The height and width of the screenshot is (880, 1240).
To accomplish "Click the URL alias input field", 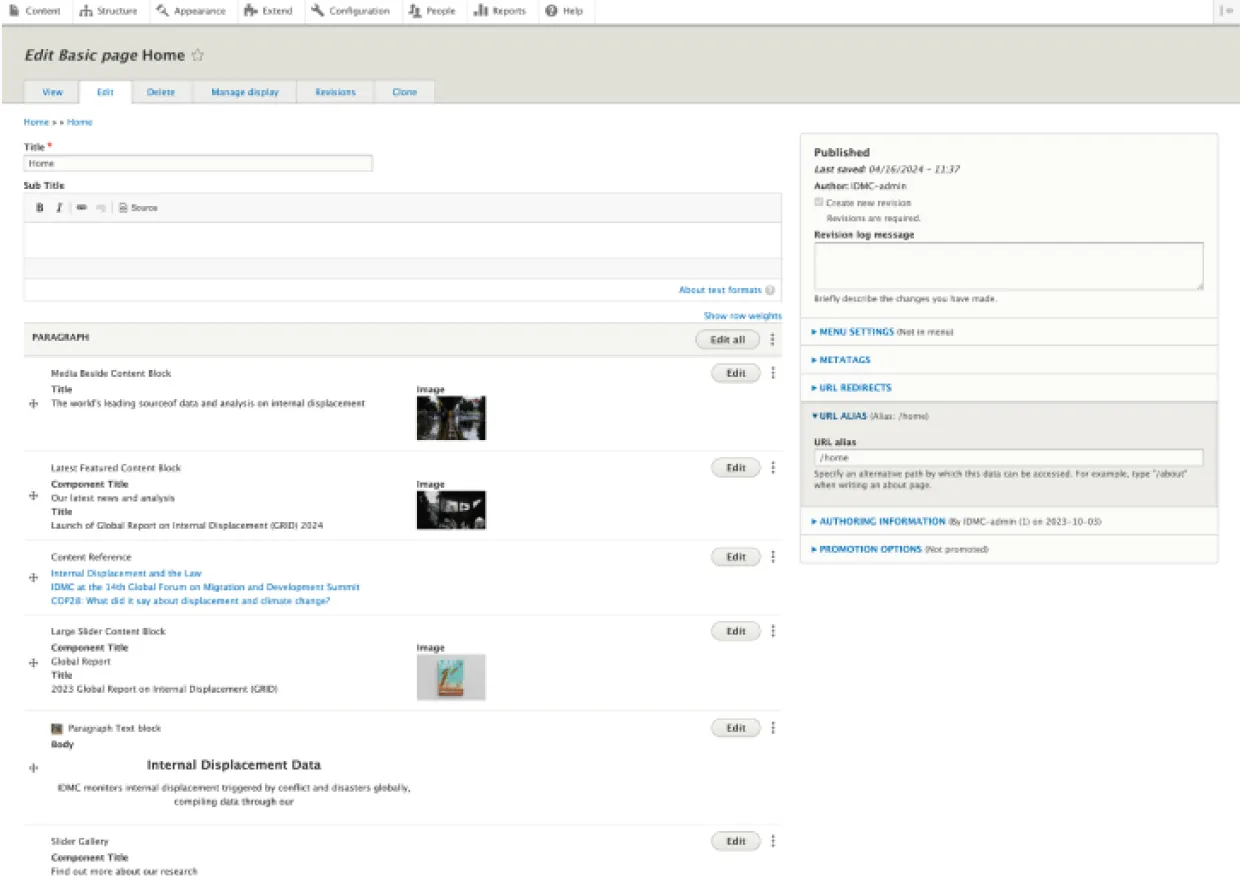I will (1008, 458).
